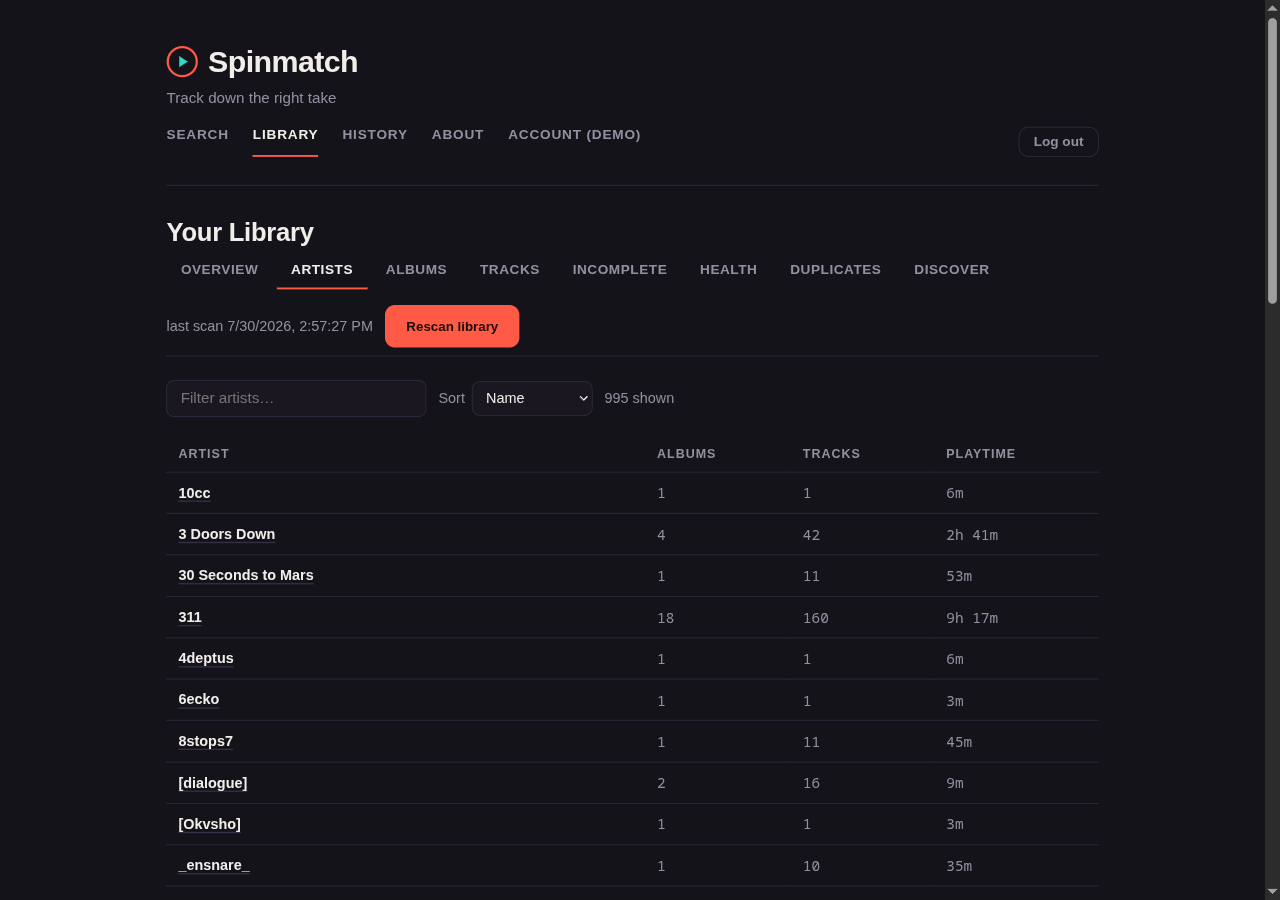Click the 9h 17m playtime cell
The height and width of the screenshot is (900, 1280).
tap(972, 618)
